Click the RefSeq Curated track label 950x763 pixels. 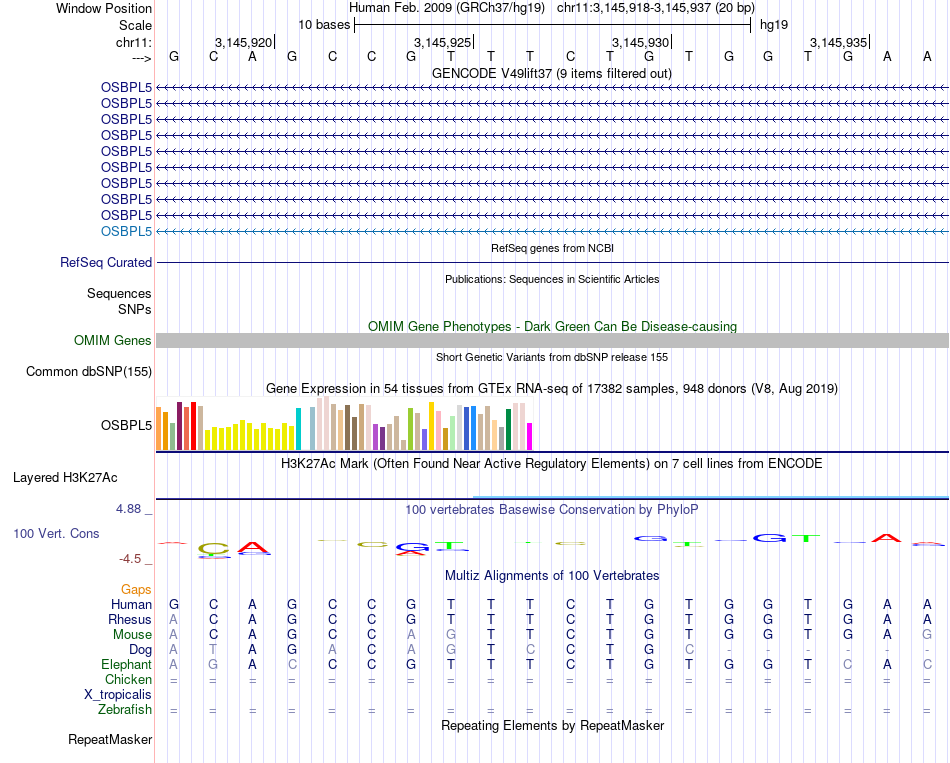(x=106, y=262)
